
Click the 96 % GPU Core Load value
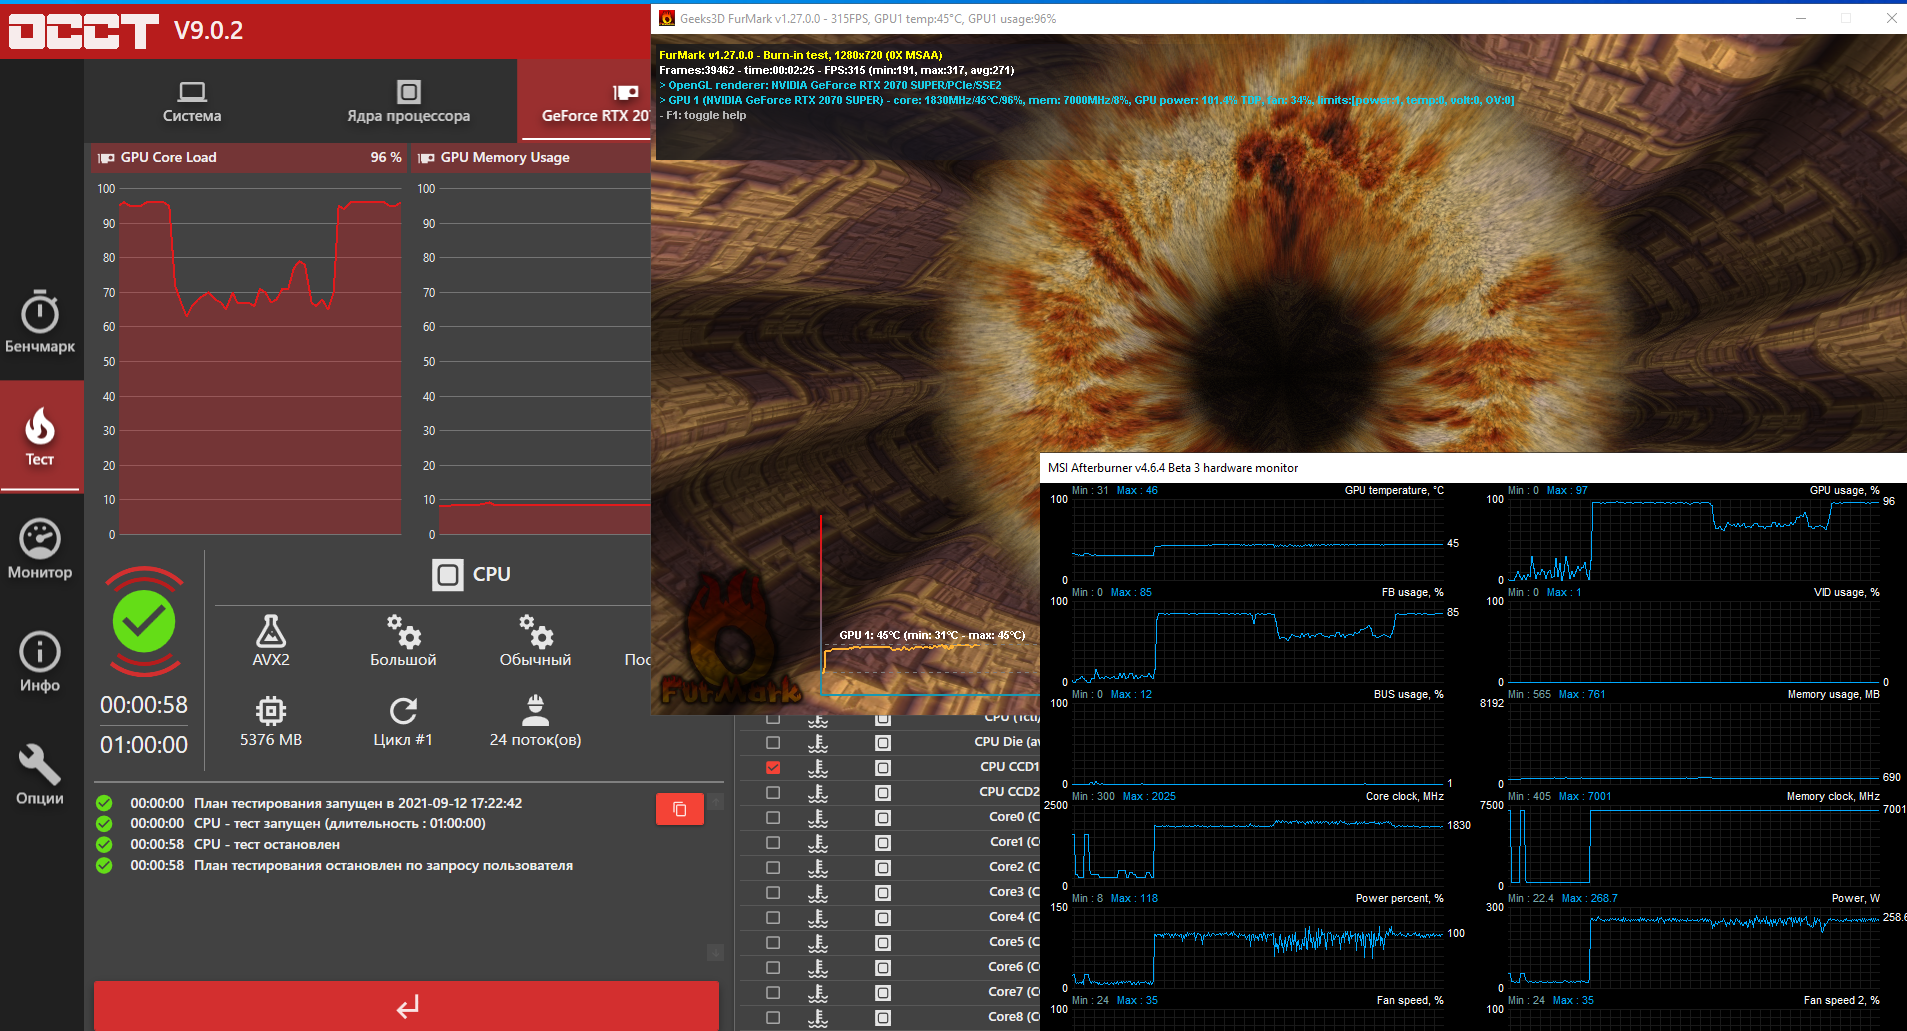[386, 157]
